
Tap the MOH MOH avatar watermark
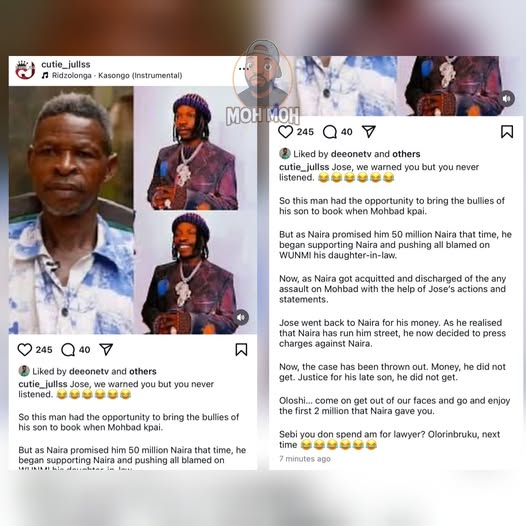(x=262, y=82)
